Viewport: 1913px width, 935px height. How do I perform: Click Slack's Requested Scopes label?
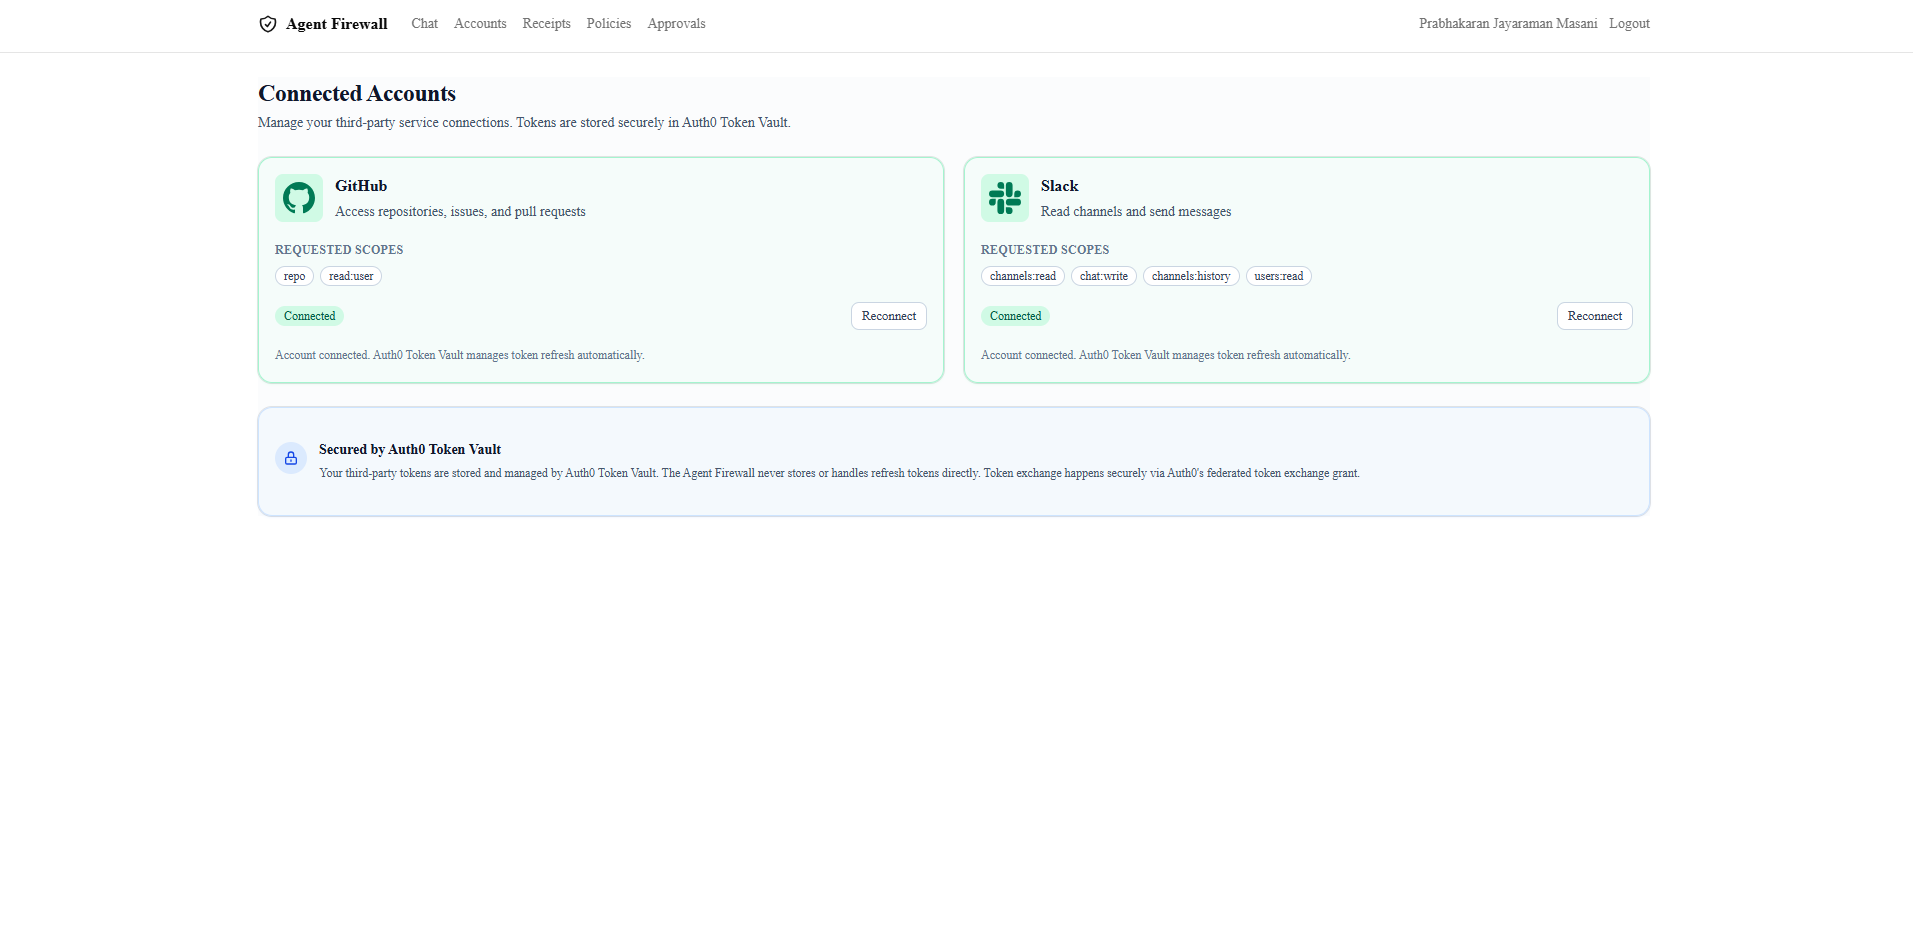coord(1045,250)
